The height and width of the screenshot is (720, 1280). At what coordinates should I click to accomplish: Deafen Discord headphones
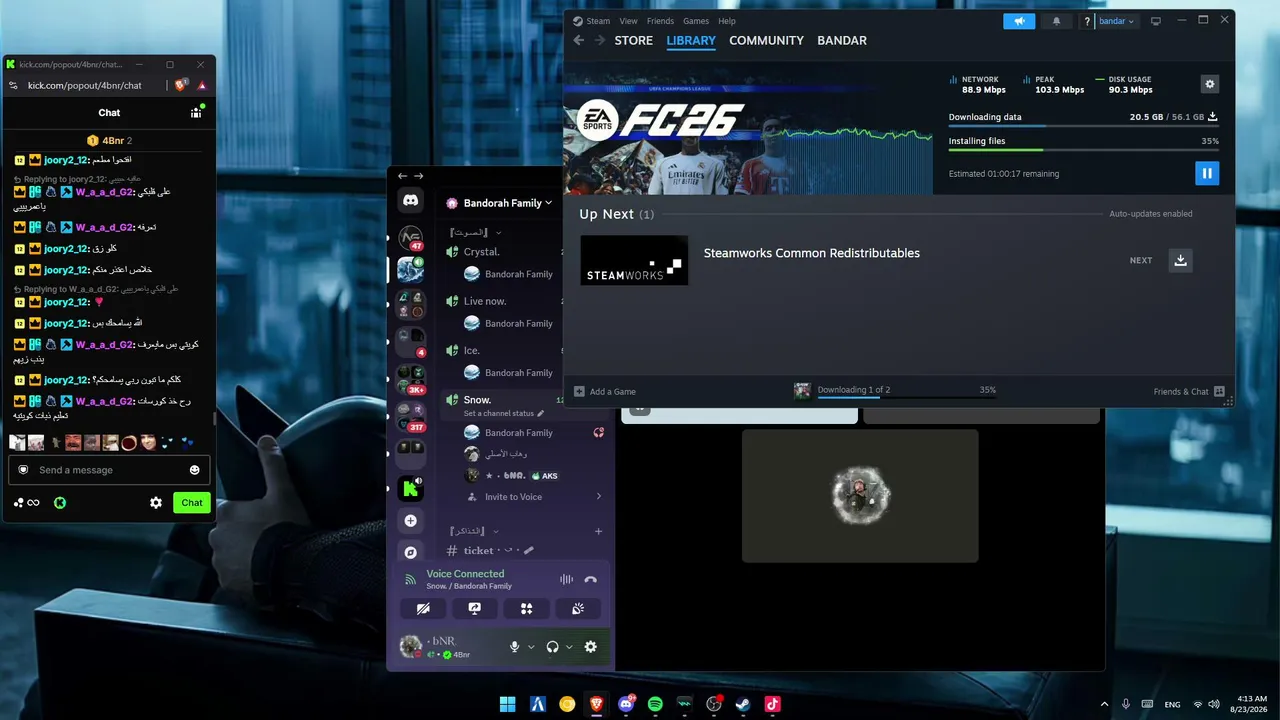pyautogui.click(x=552, y=647)
